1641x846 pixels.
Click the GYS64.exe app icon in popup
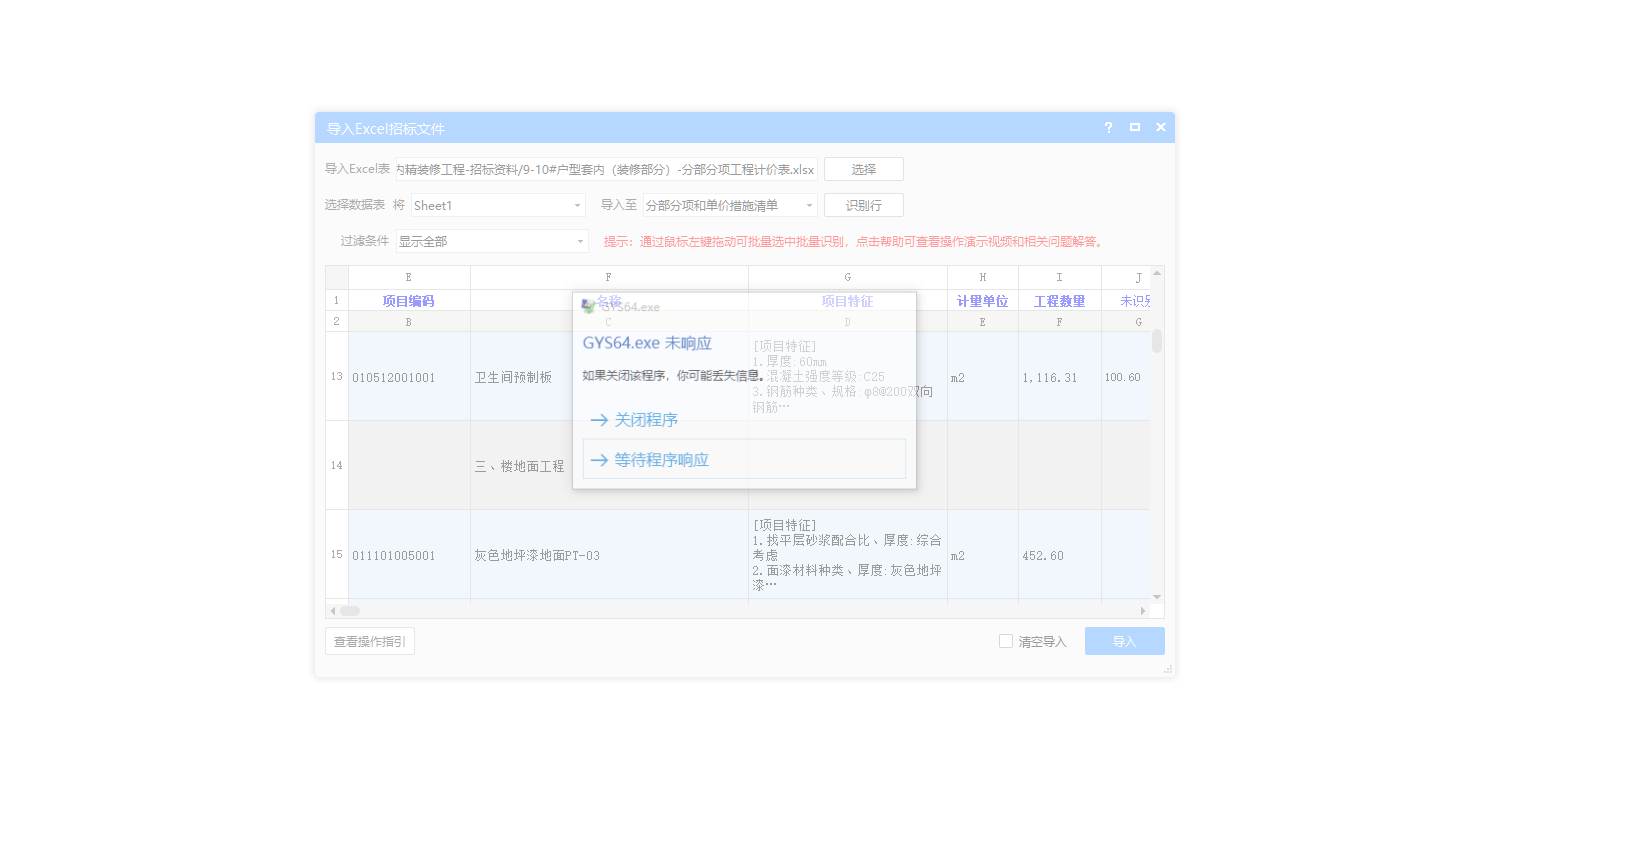point(588,306)
